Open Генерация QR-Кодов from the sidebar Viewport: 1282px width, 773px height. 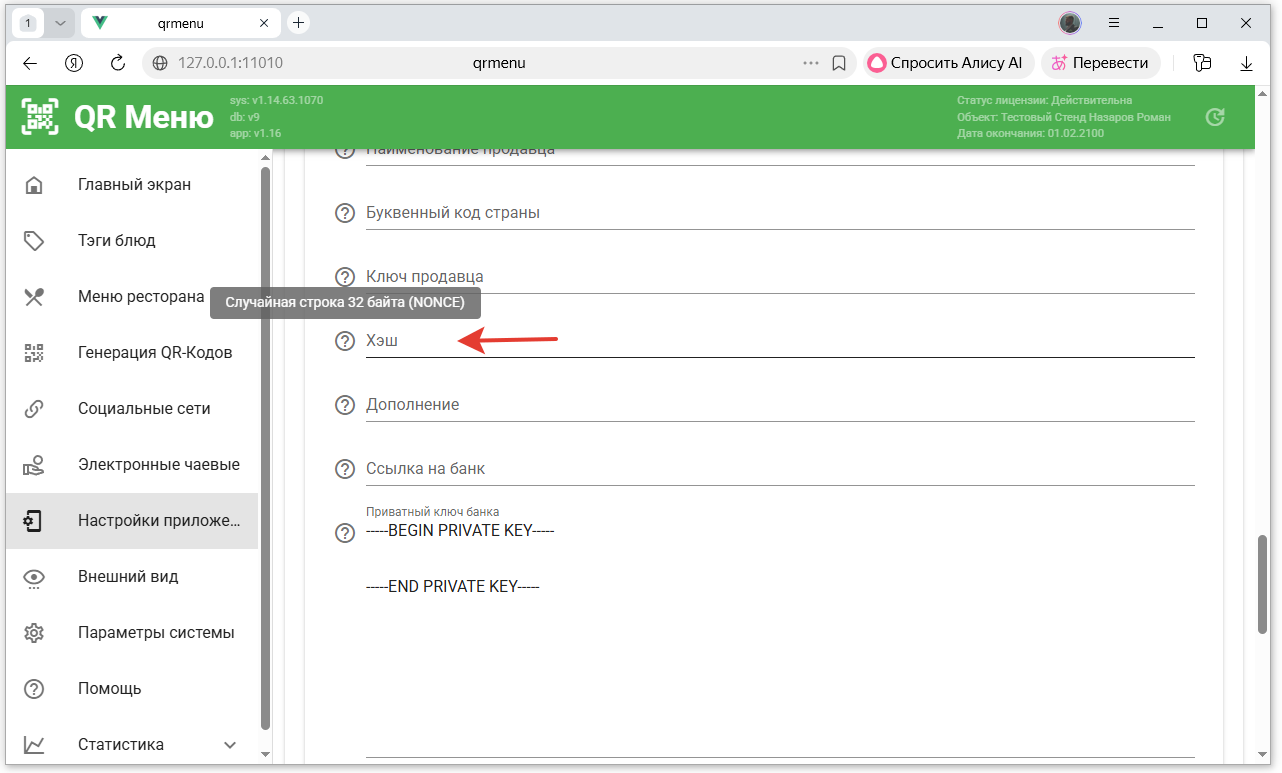(x=155, y=353)
